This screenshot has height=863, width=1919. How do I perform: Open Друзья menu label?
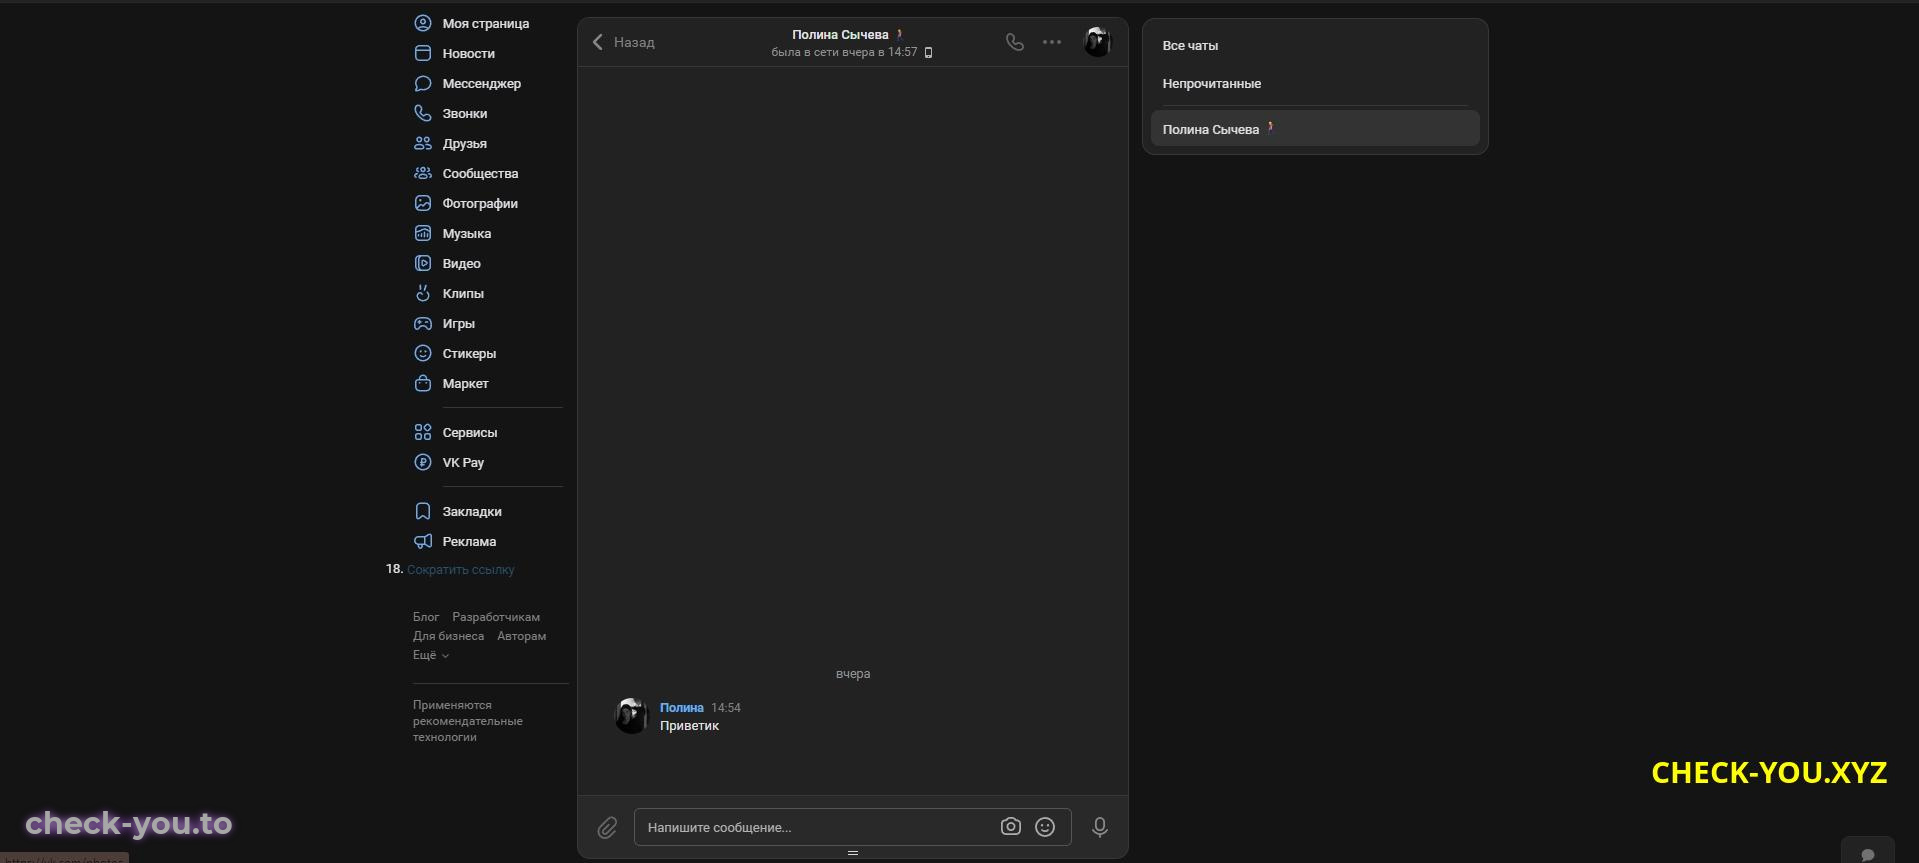click(465, 144)
